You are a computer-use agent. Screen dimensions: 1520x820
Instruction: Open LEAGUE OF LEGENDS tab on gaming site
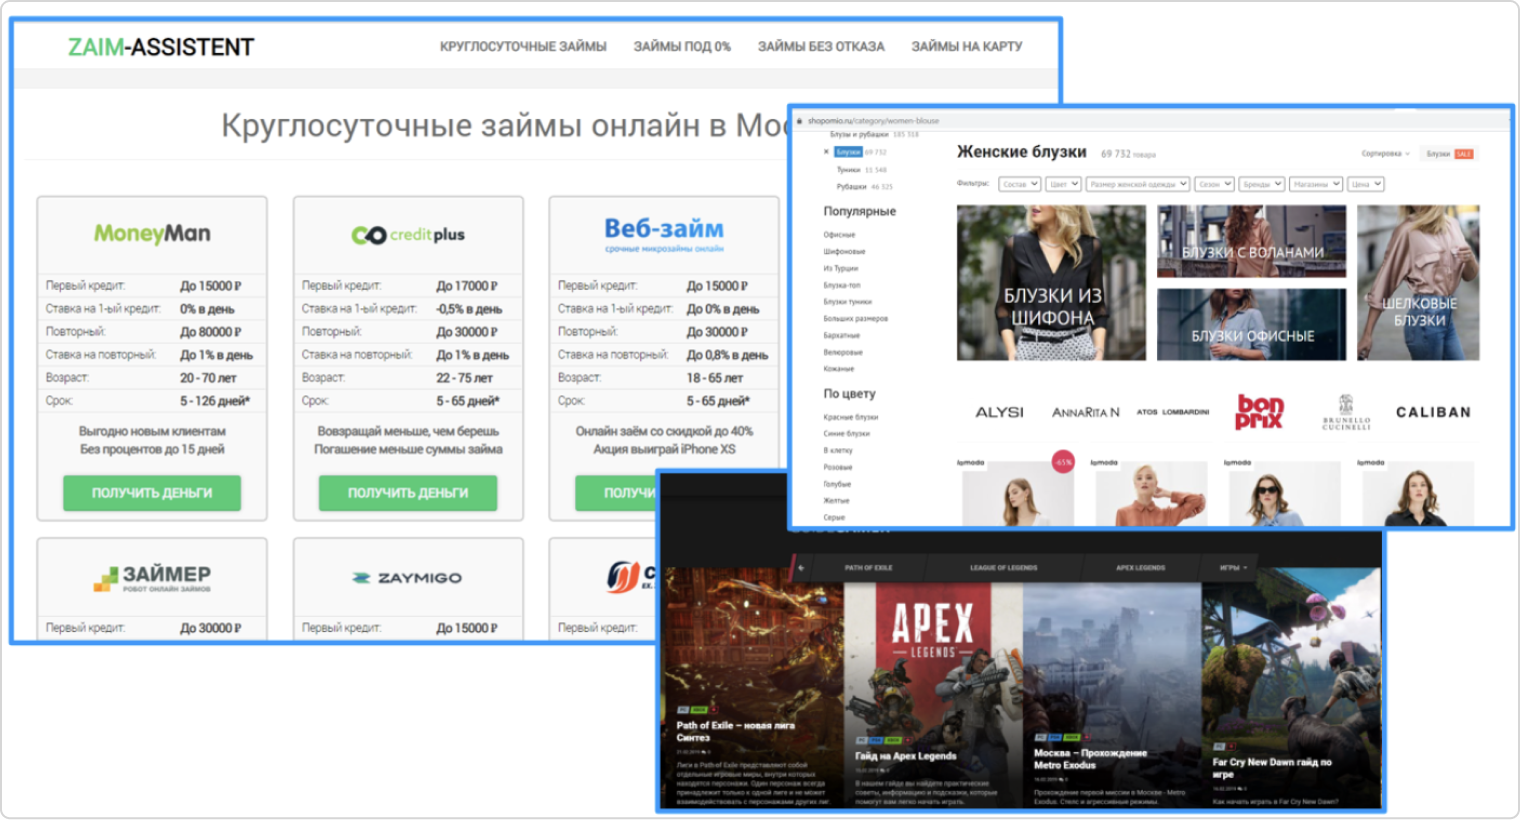click(x=1003, y=568)
